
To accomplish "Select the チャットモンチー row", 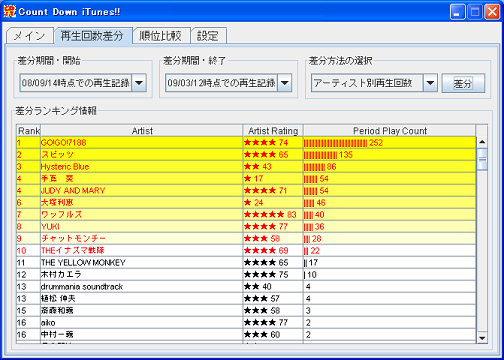I will pyautogui.click(x=246, y=239).
